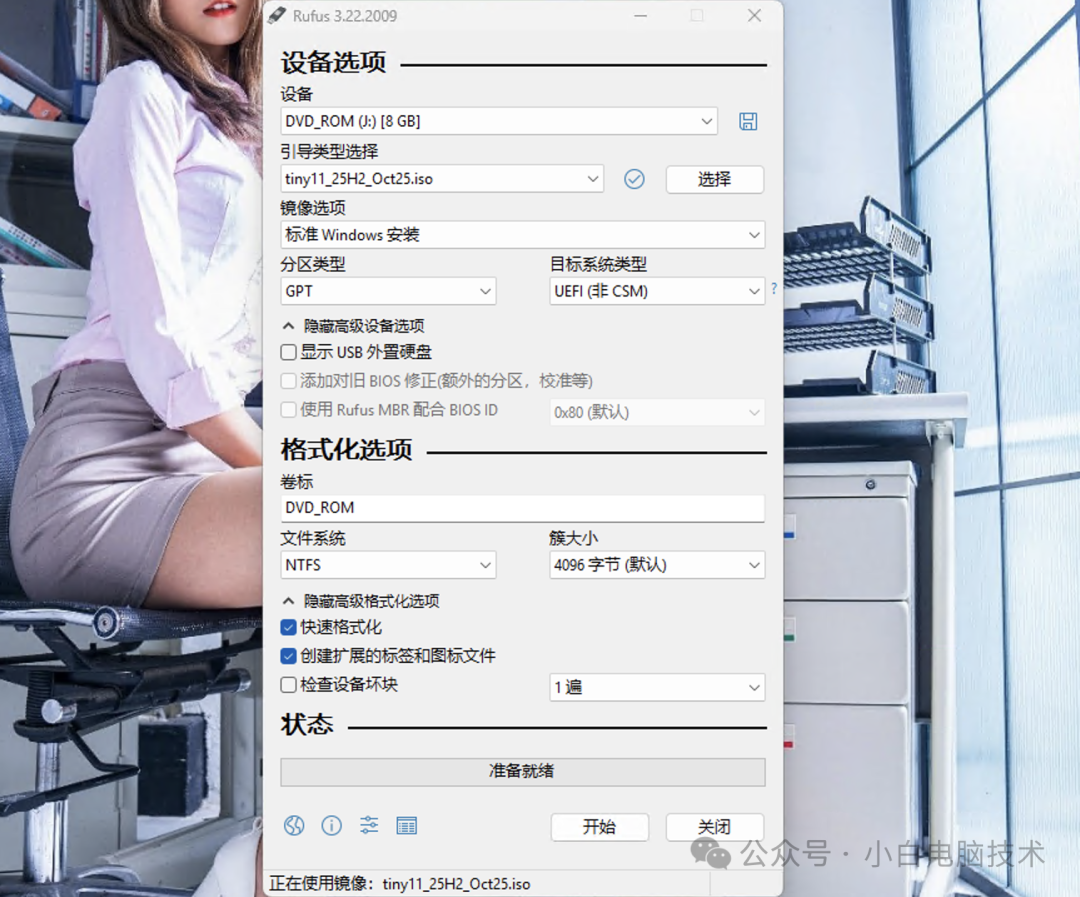Show the log panel icon
Viewport: 1080px width, 897px height.
tap(406, 825)
